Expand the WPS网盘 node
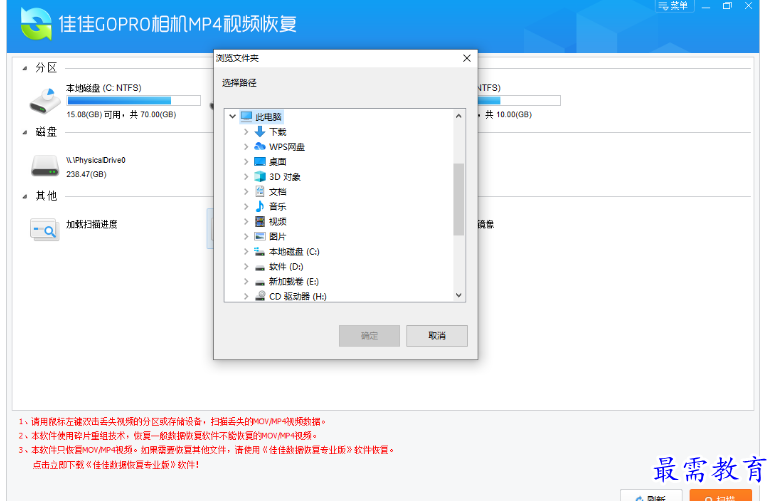This screenshot has width=775, height=501. click(x=246, y=147)
